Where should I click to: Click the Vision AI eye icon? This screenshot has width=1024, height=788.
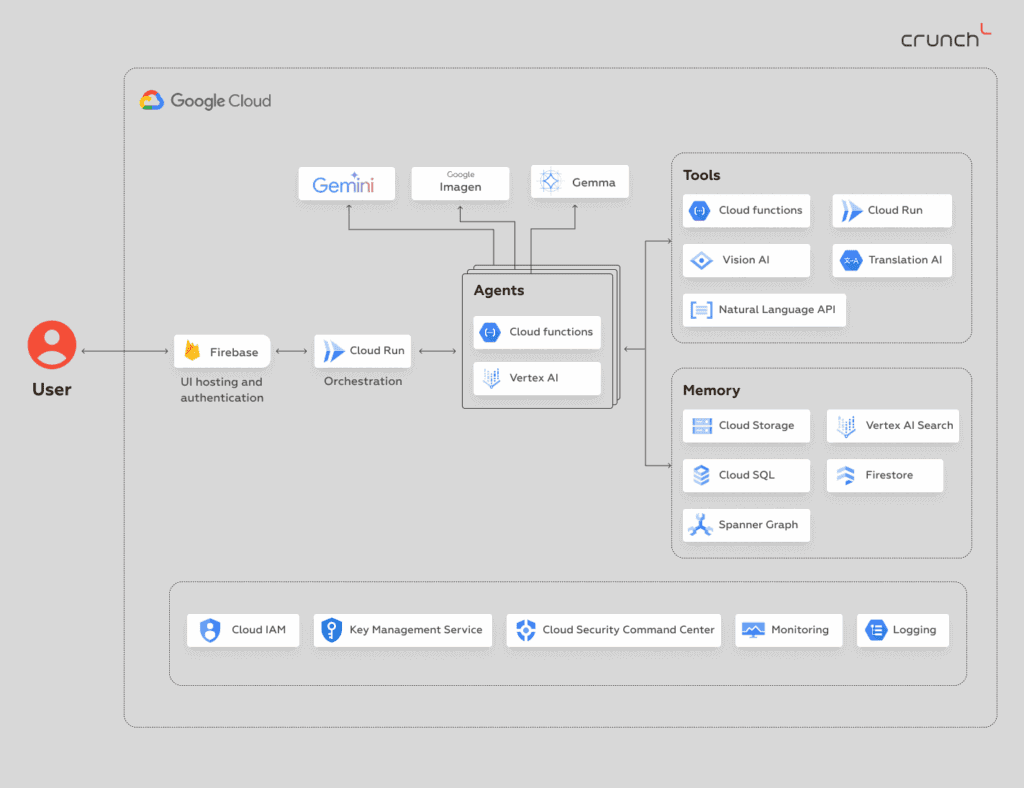[701, 260]
